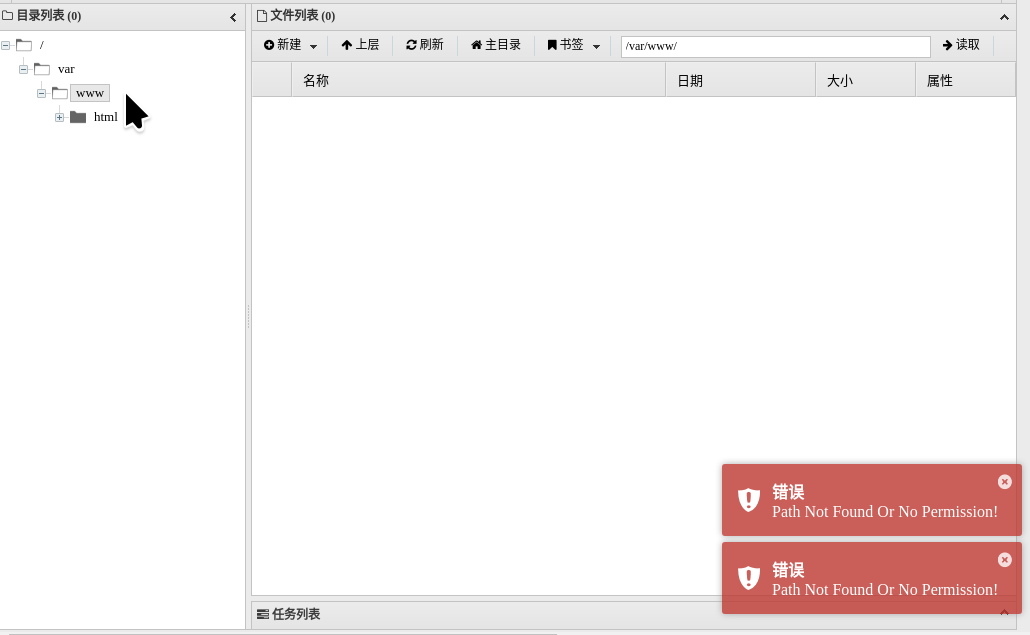
Task: Click the 文件列表 document icon in the header
Action: pos(264,16)
